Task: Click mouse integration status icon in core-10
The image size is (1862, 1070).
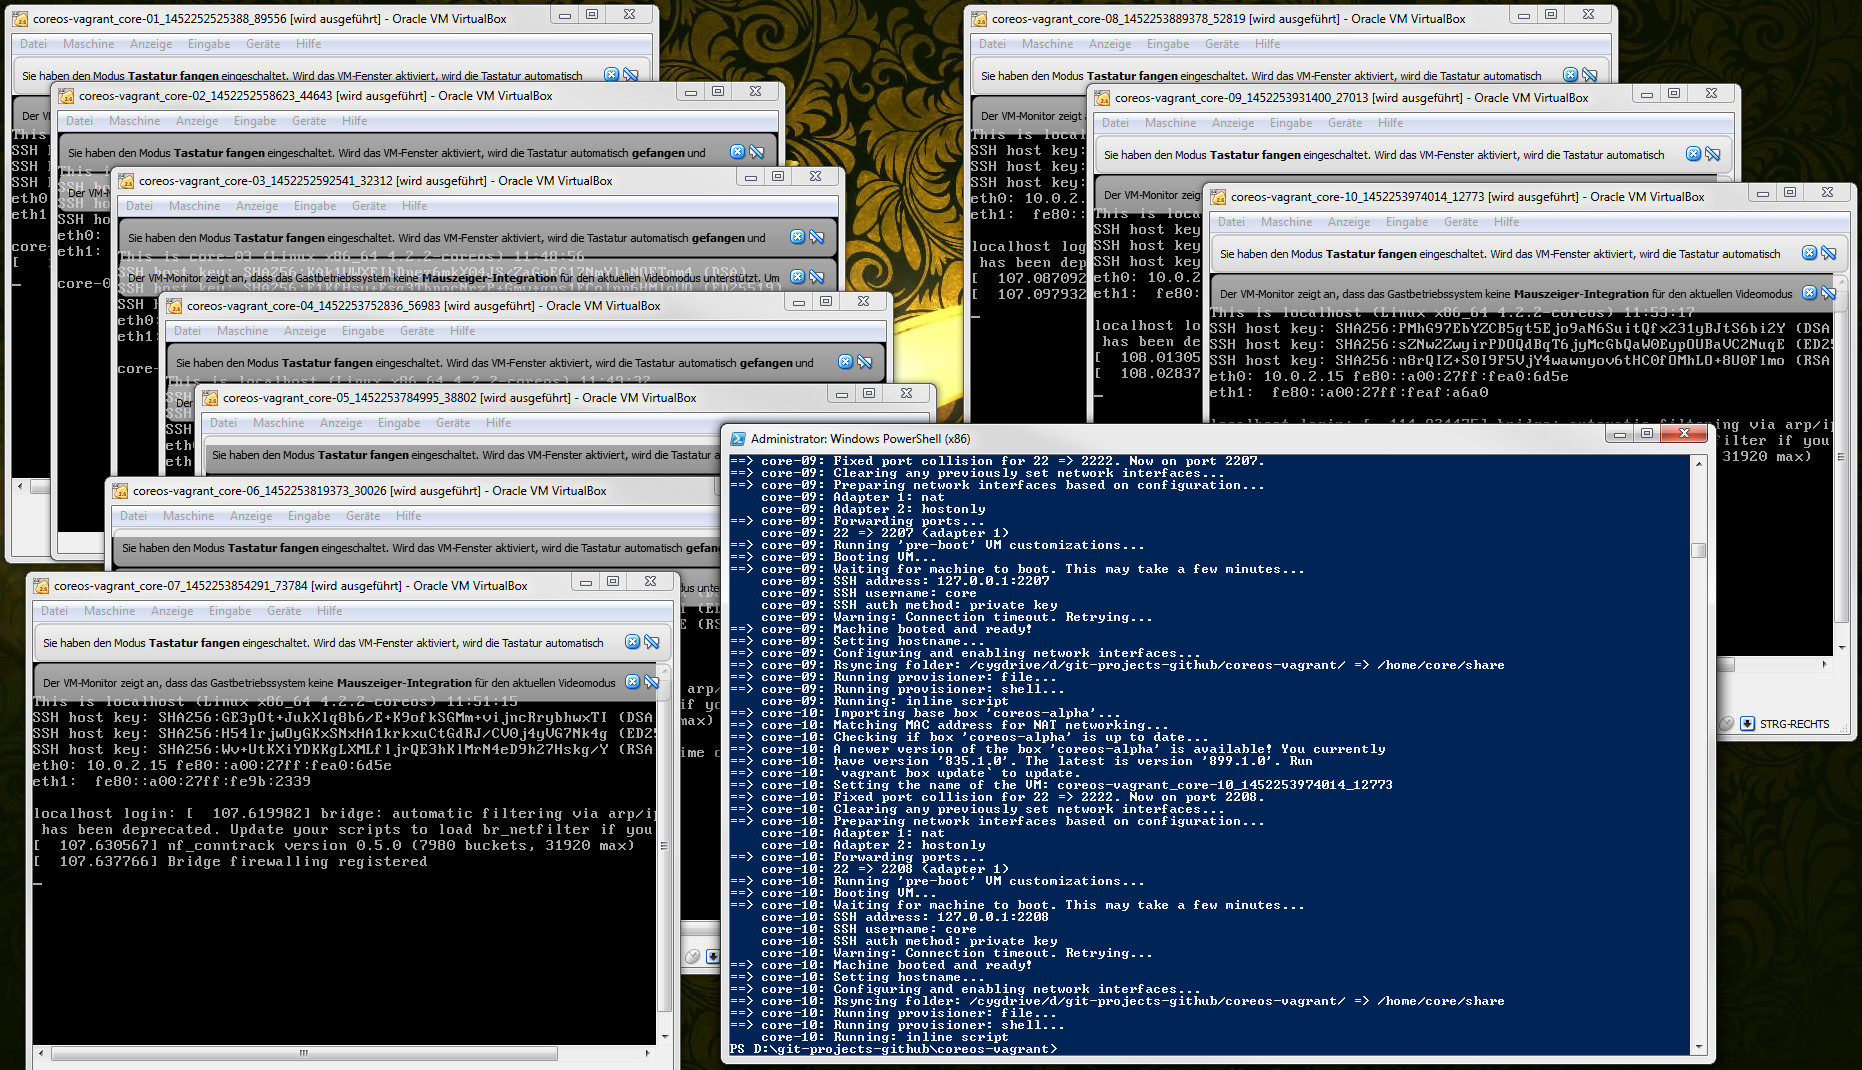Action: click(1727, 724)
